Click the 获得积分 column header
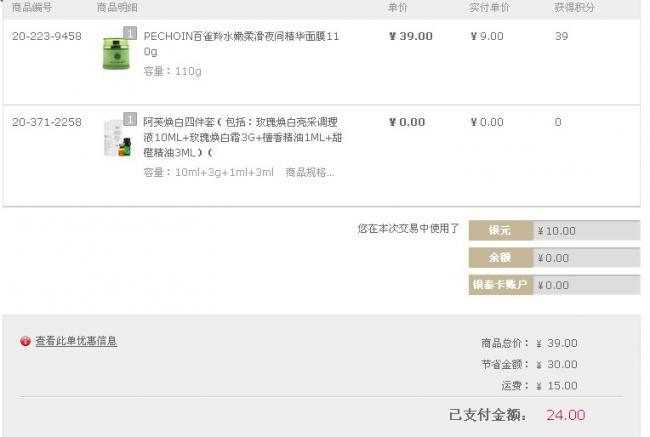 (x=574, y=7)
